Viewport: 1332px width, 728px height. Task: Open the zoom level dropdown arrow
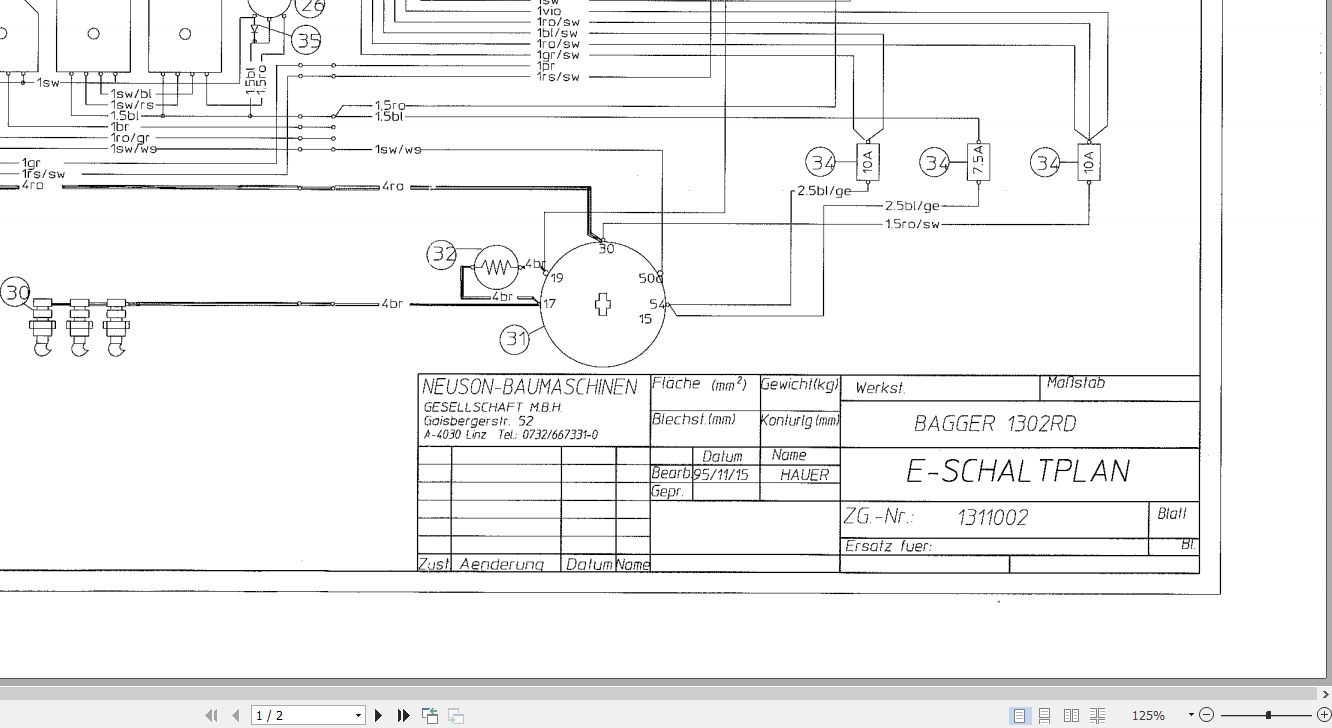1191,715
